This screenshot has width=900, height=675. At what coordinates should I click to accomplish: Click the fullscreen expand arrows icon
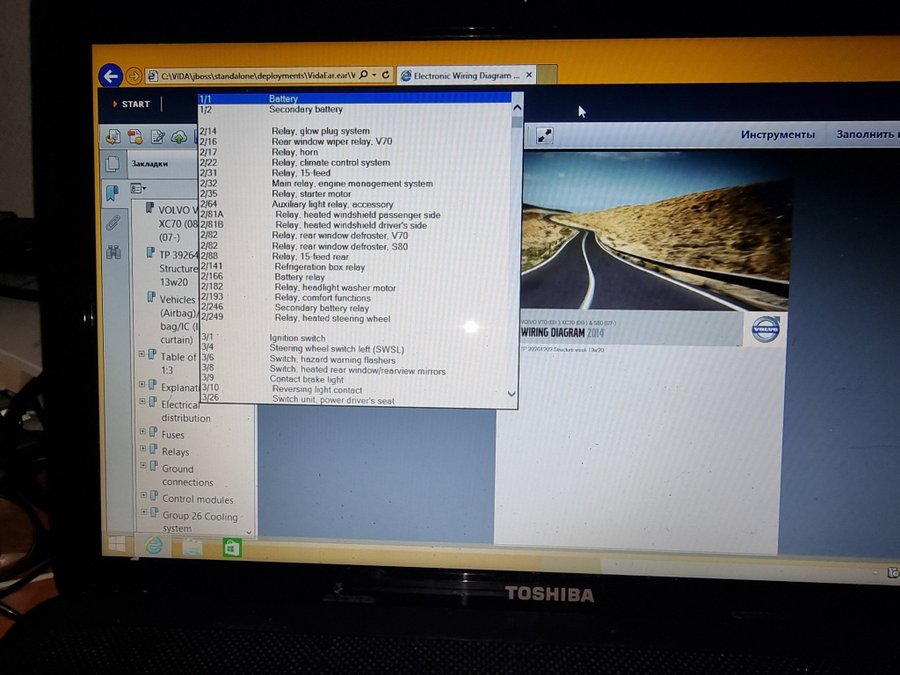(544, 135)
